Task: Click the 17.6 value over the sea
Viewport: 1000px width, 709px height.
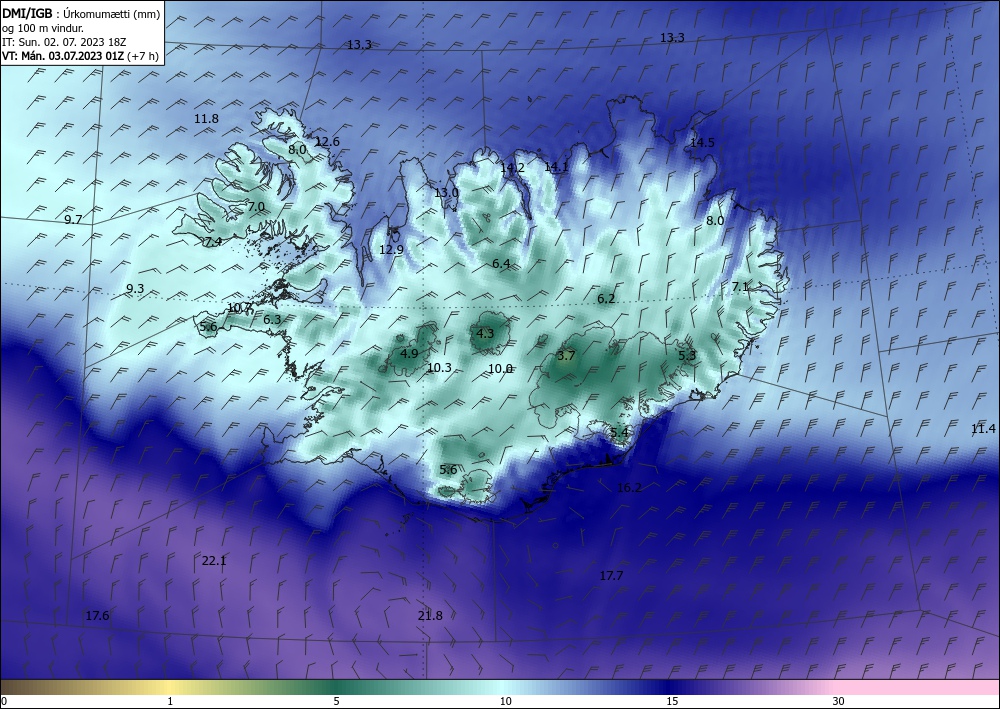Action: tap(97, 616)
